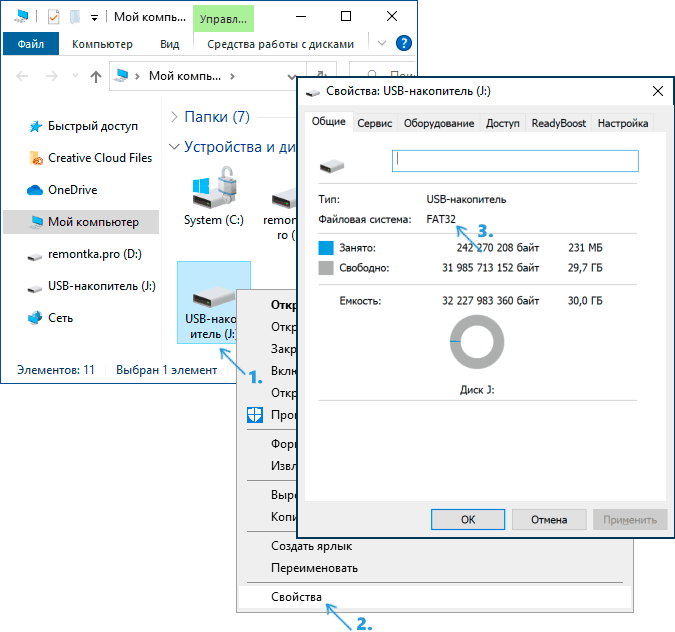675x632 pixels.
Task: Collapse the Устройства и диски group
Action: (175, 147)
